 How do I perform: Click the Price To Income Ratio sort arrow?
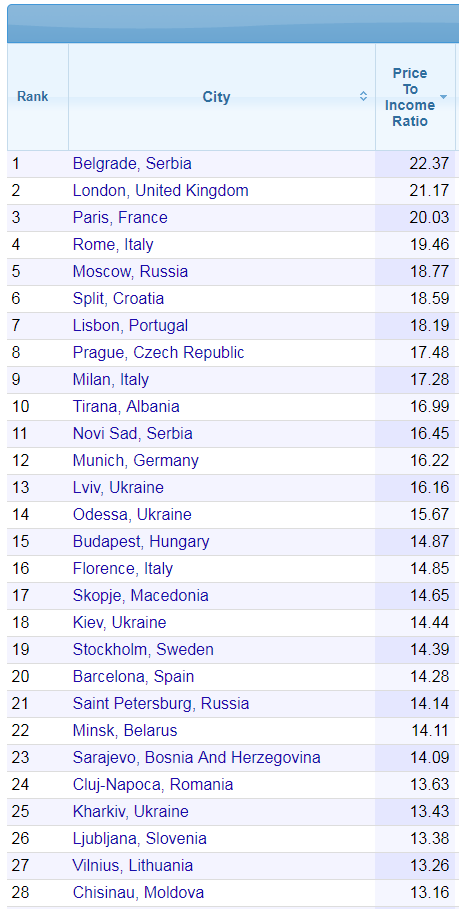[443, 97]
